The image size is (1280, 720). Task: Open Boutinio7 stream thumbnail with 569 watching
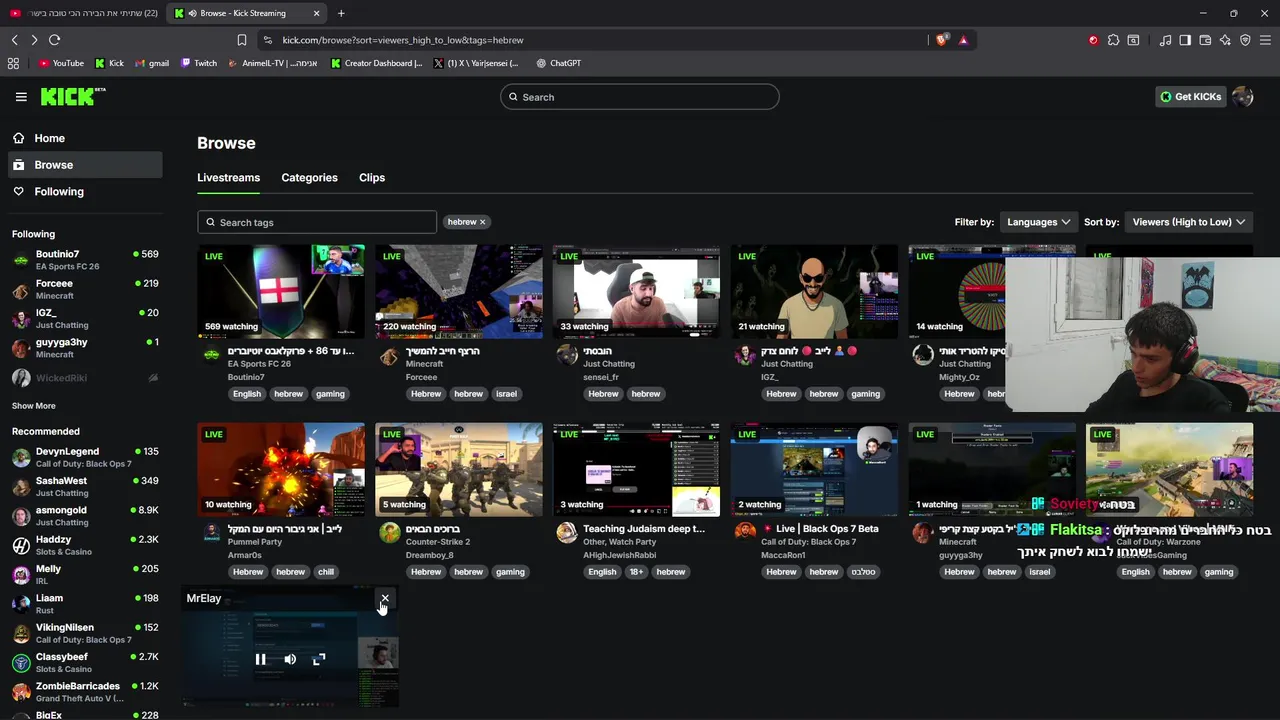tap(281, 291)
